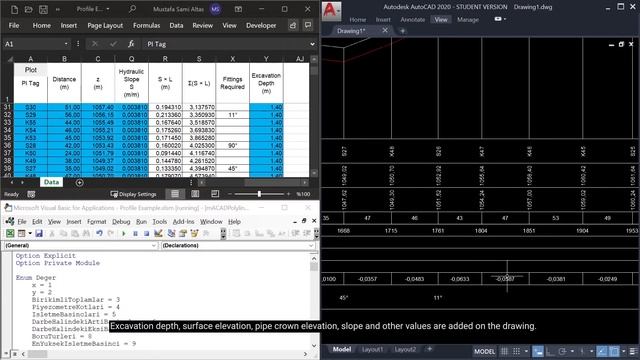Click the View Microsoft Excel icon in VBA toolbar
640x360 pixels.
tap(10, 233)
